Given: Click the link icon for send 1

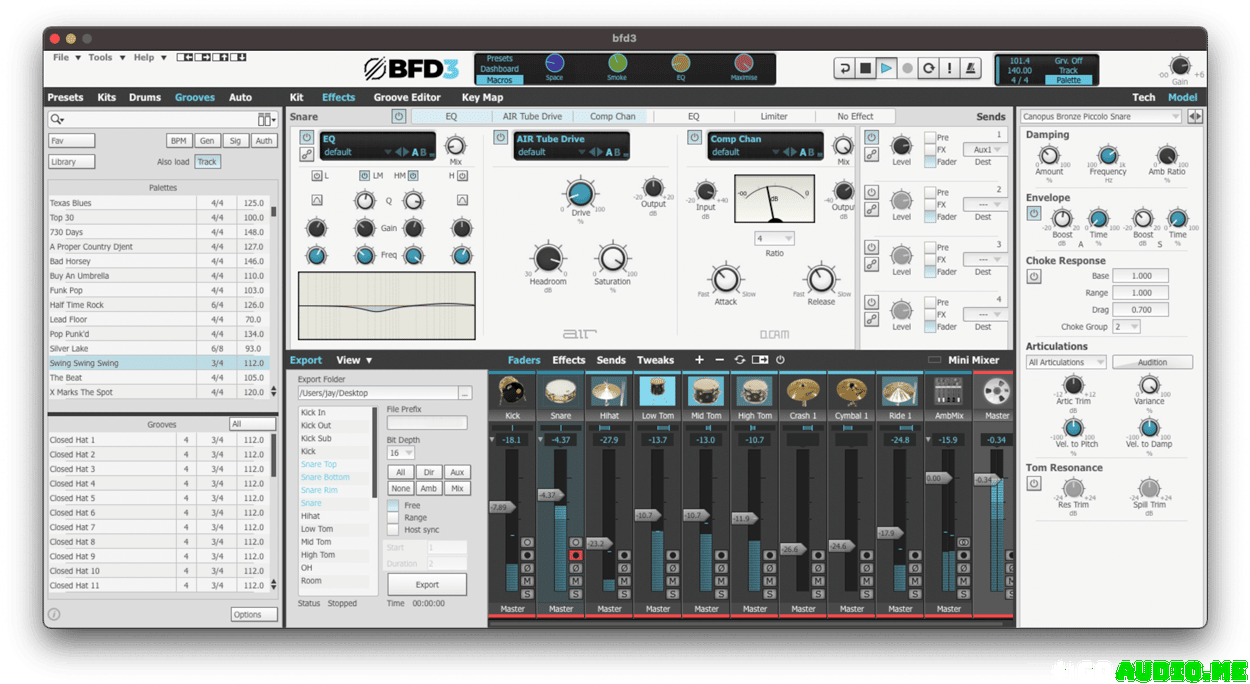Looking at the screenshot, I should pyautogui.click(x=871, y=155).
